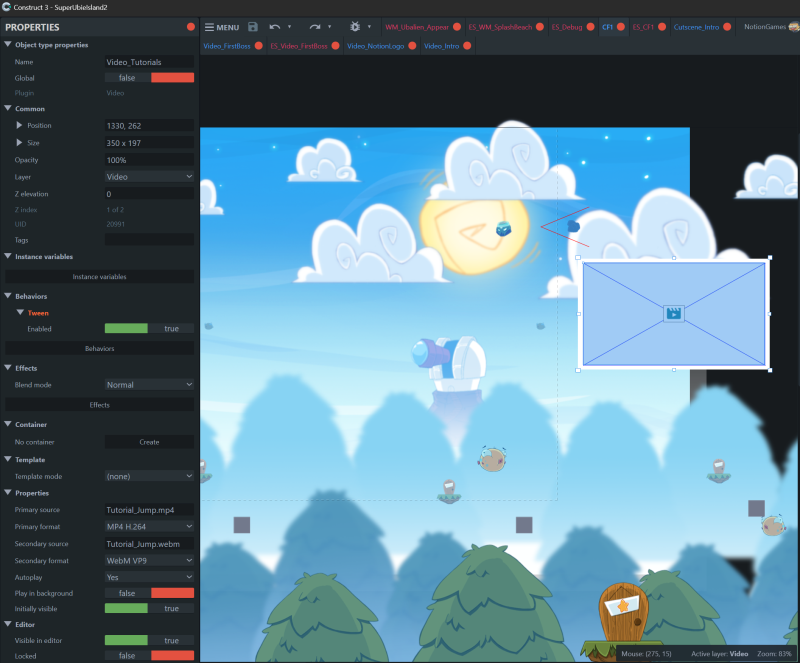Open the Primary format dropdown

(x=149, y=526)
